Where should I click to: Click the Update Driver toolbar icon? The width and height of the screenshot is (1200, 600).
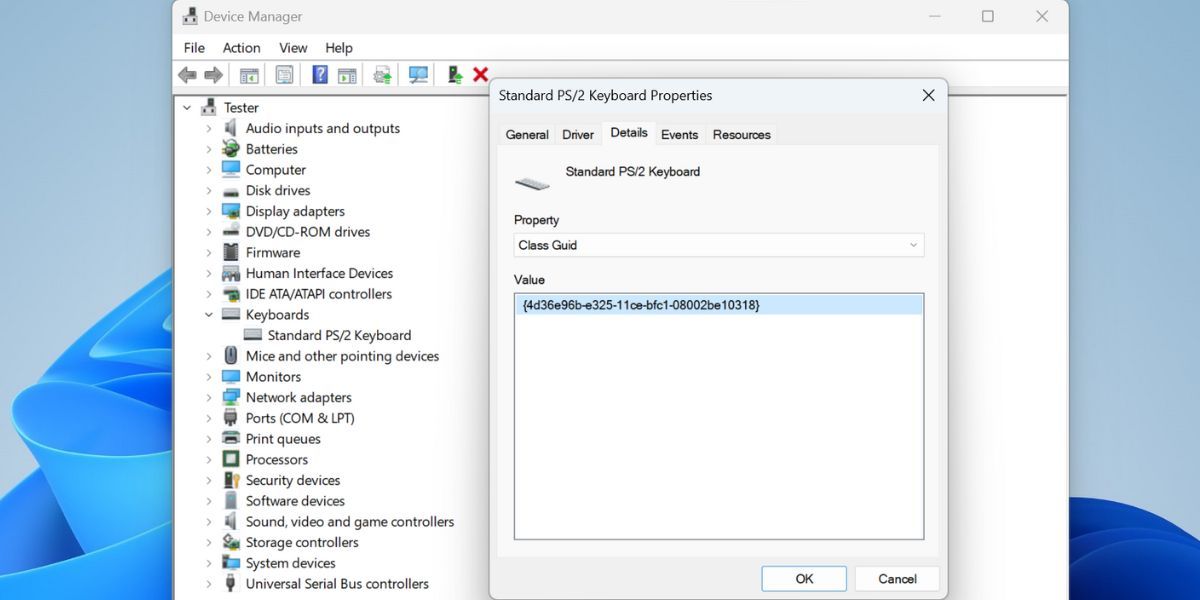pyautogui.click(x=381, y=74)
